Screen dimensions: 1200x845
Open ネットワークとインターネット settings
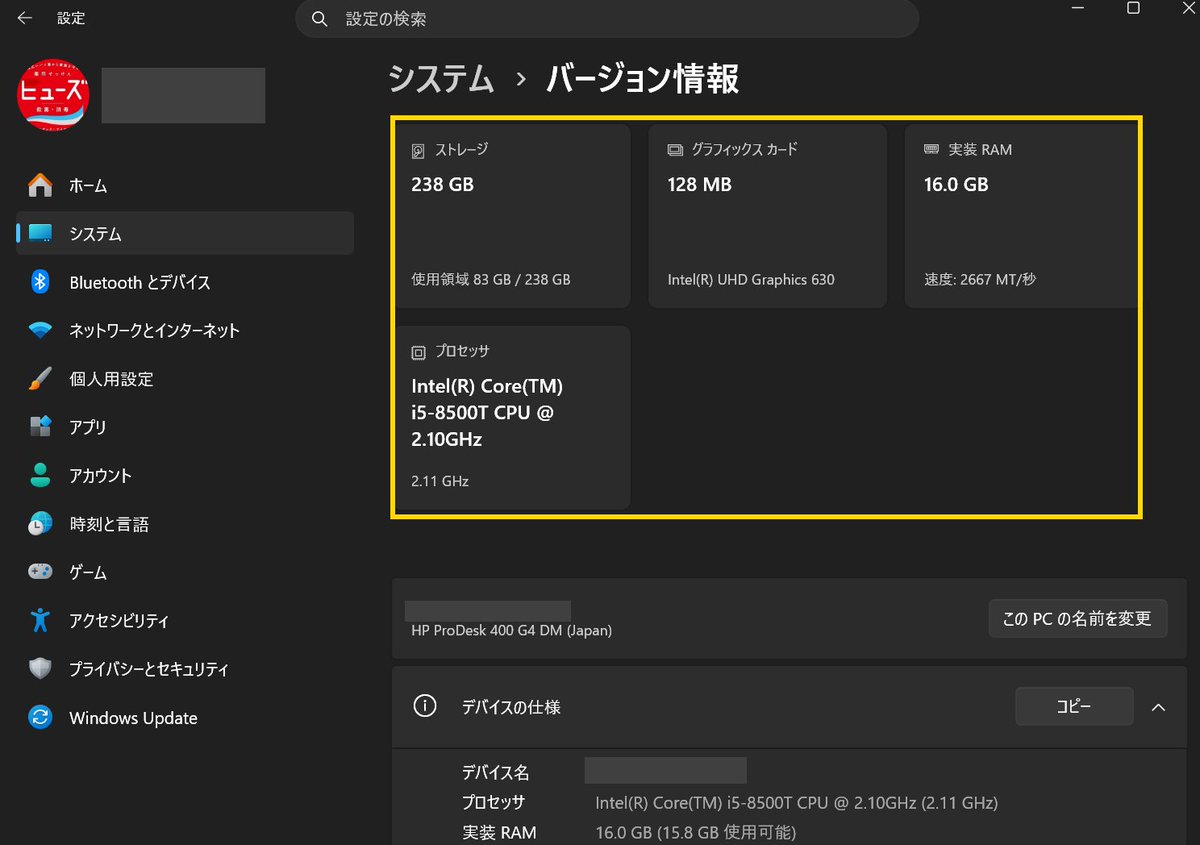point(185,330)
